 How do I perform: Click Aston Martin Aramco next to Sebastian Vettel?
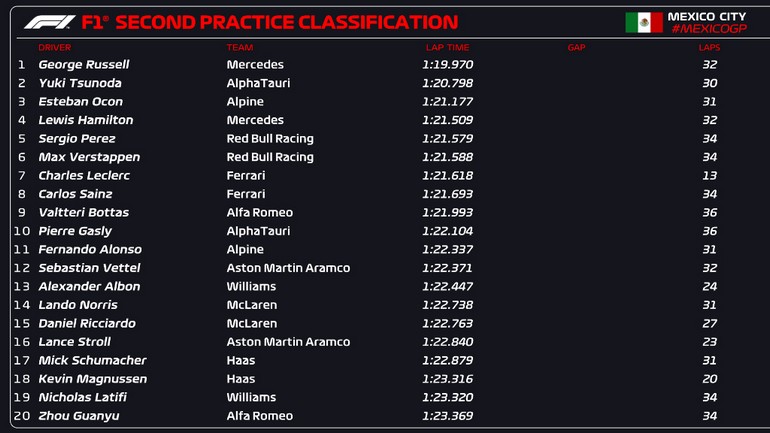[x=288, y=268]
